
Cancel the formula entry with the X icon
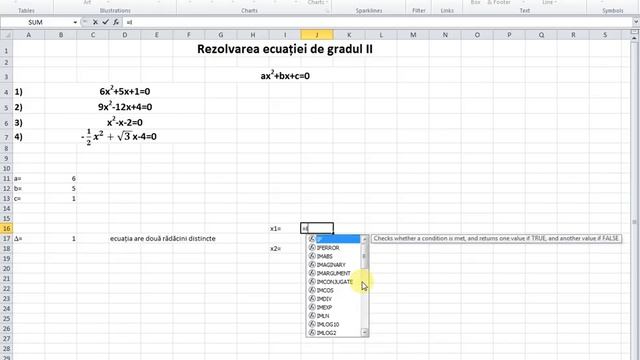click(95, 22)
